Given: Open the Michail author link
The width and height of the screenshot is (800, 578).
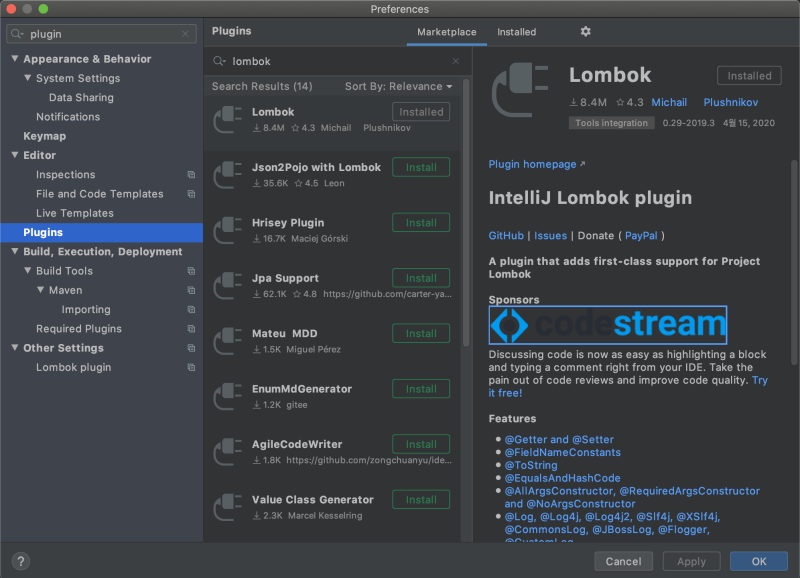Looking at the screenshot, I should point(669,103).
